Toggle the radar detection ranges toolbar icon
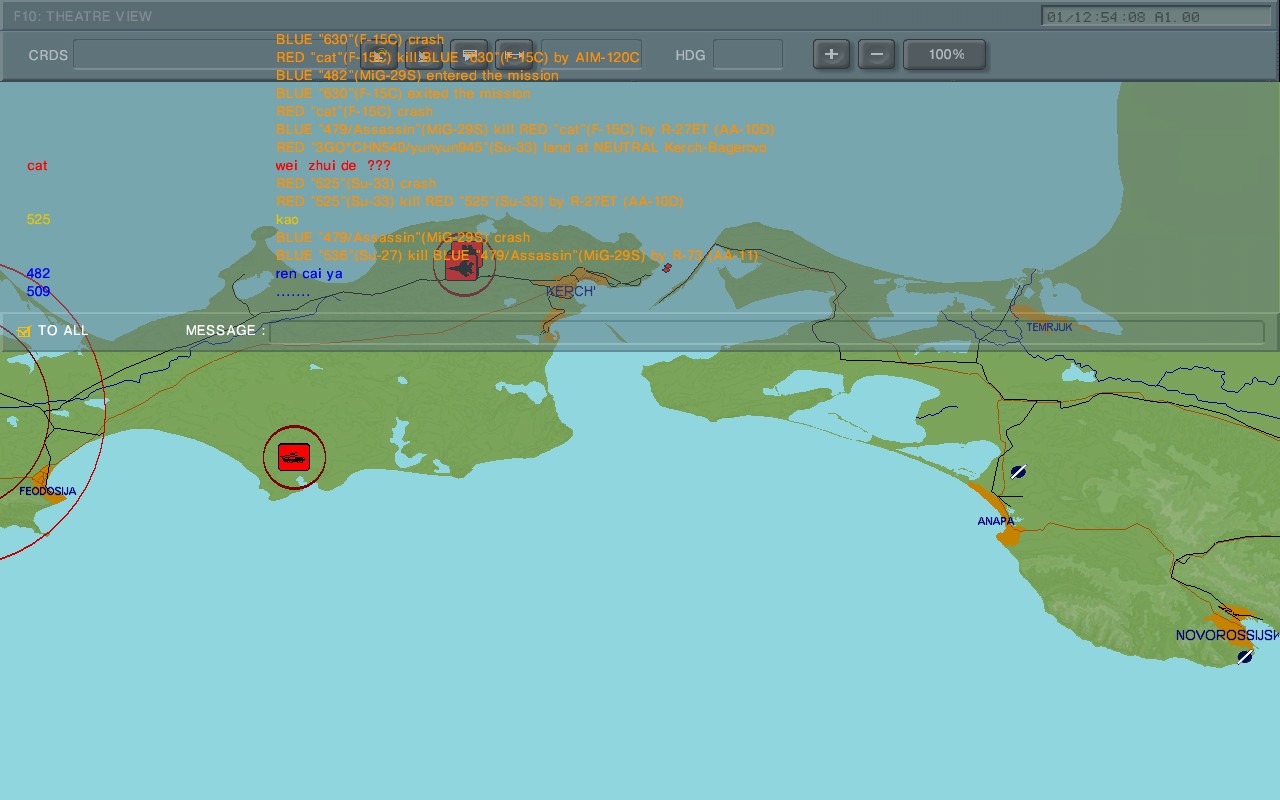This screenshot has width=1280, height=800. pos(379,55)
